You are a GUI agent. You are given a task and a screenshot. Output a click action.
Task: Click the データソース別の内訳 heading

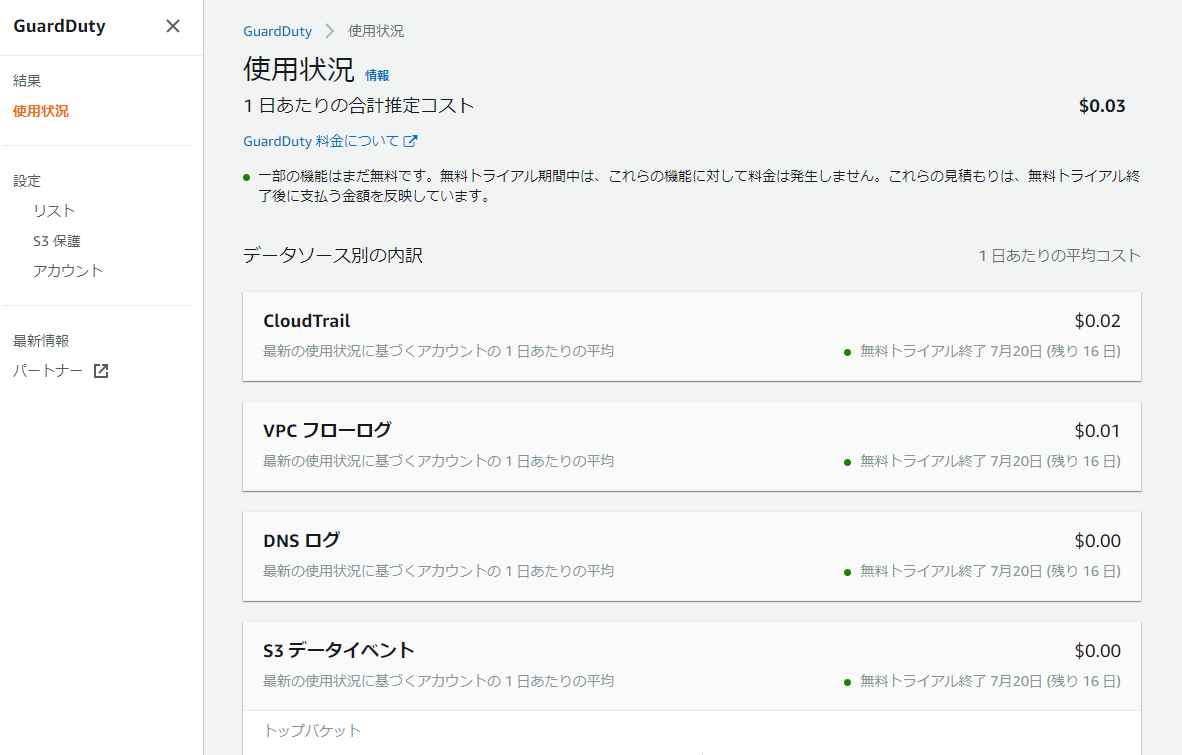click(x=333, y=255)
